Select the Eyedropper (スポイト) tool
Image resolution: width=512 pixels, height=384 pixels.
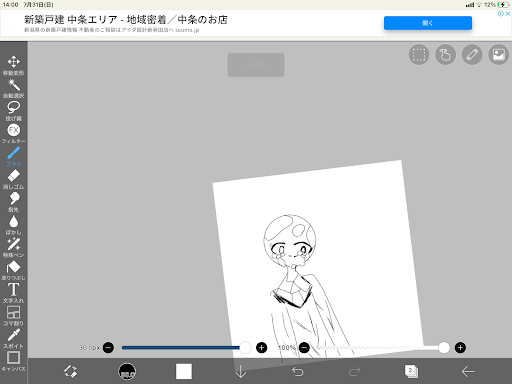pos(13,339)
